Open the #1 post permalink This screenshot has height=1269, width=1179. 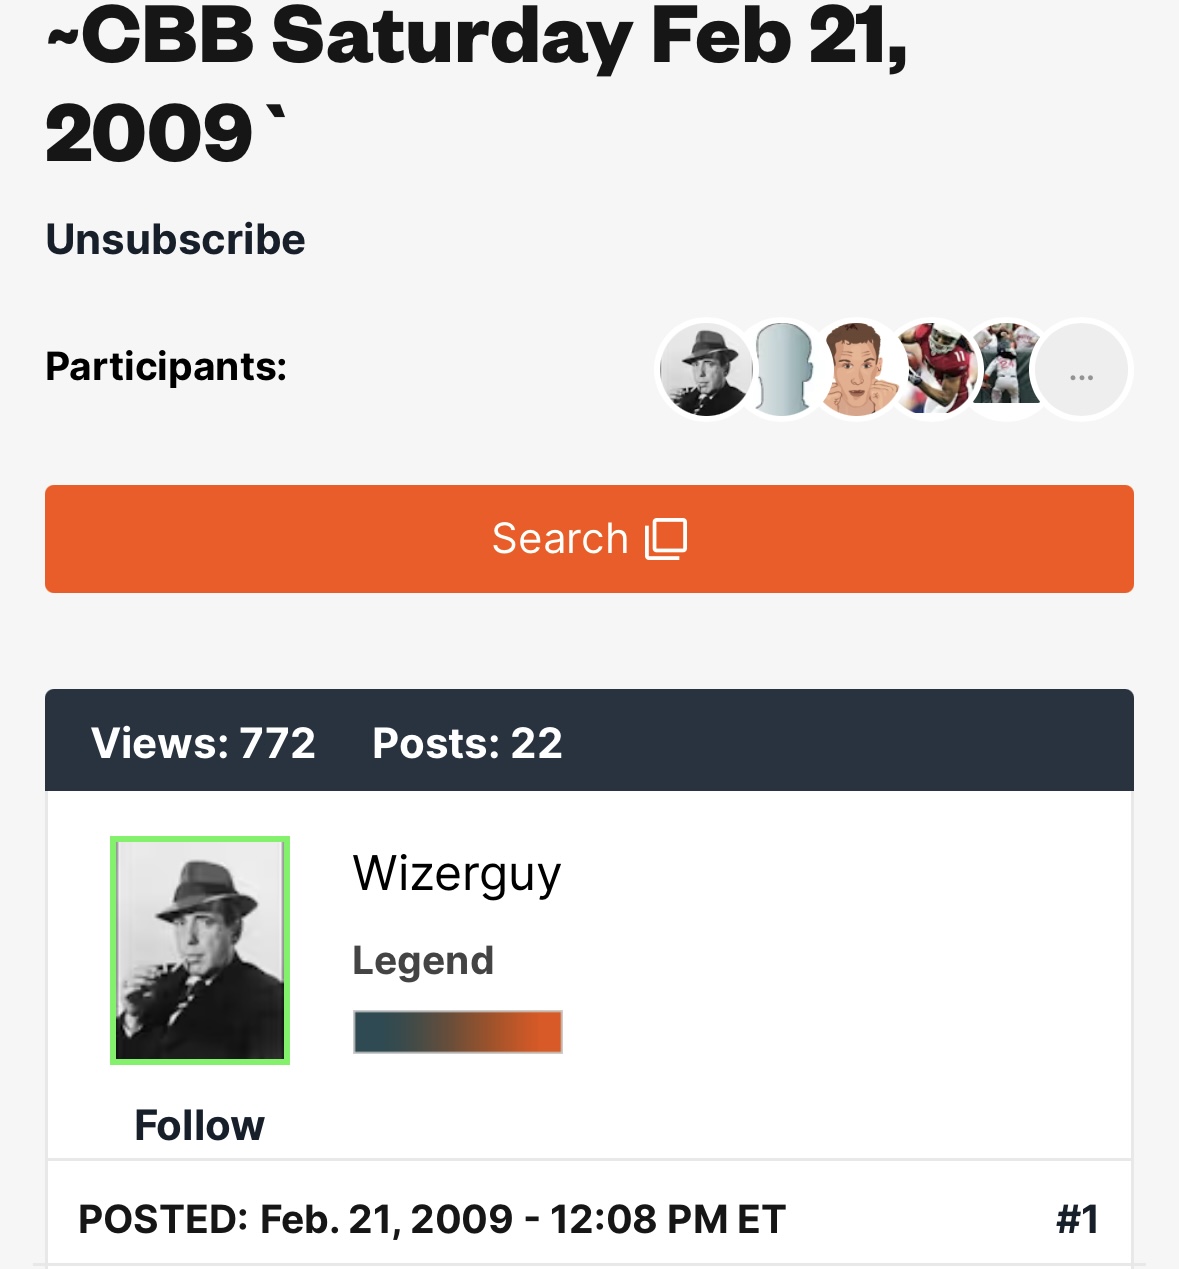pyautogui.click(x=1077, y=1219)
